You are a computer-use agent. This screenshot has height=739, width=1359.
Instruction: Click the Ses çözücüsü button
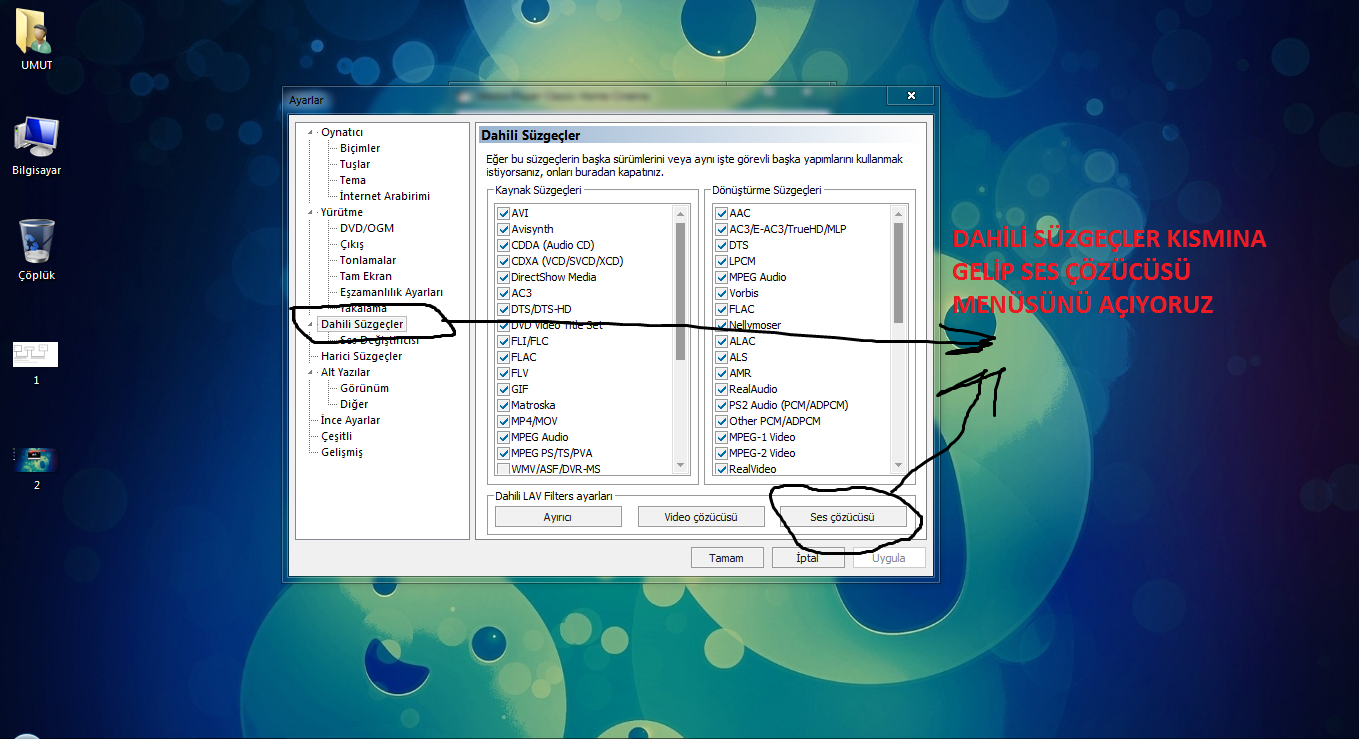click(843, 517)
